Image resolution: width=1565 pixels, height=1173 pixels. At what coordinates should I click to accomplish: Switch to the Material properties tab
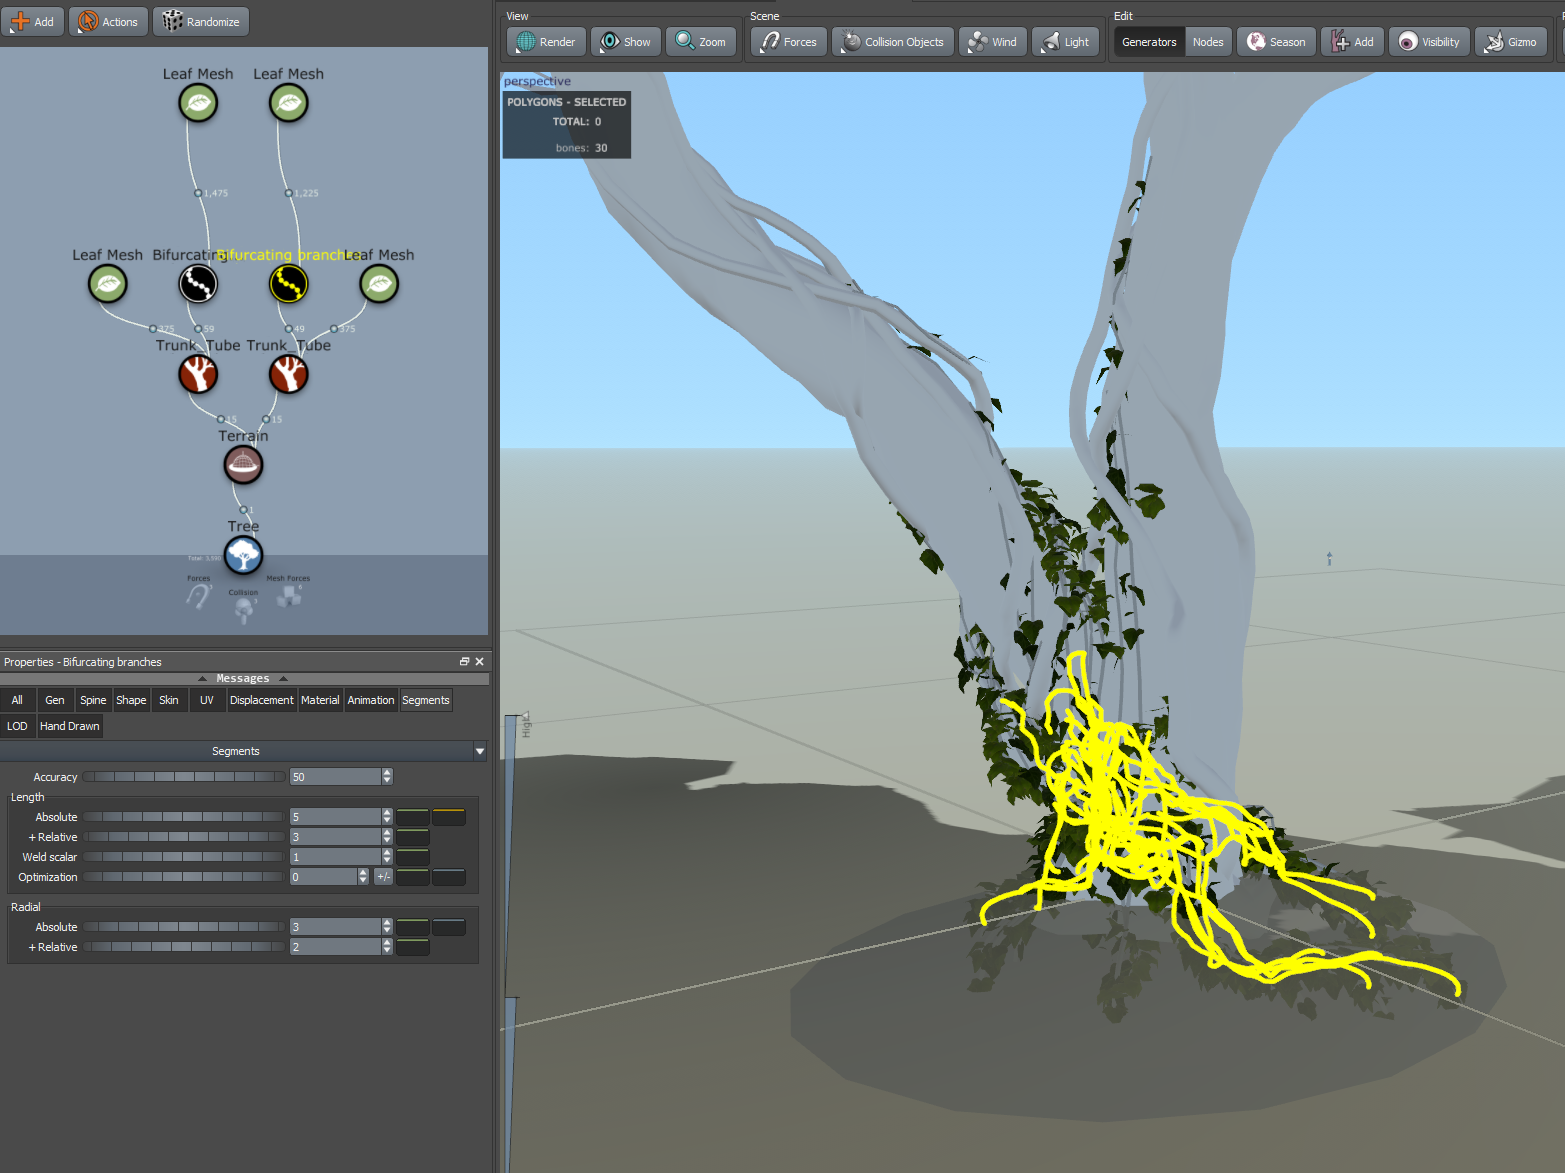320,700
